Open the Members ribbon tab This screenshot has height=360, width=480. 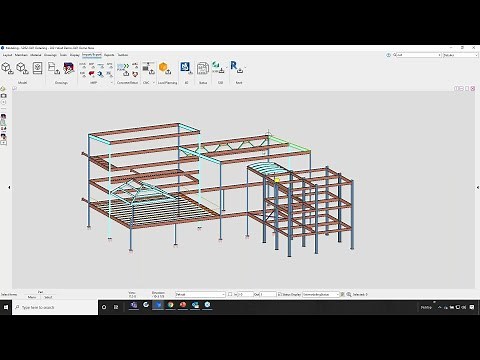[x=21, y=55]
